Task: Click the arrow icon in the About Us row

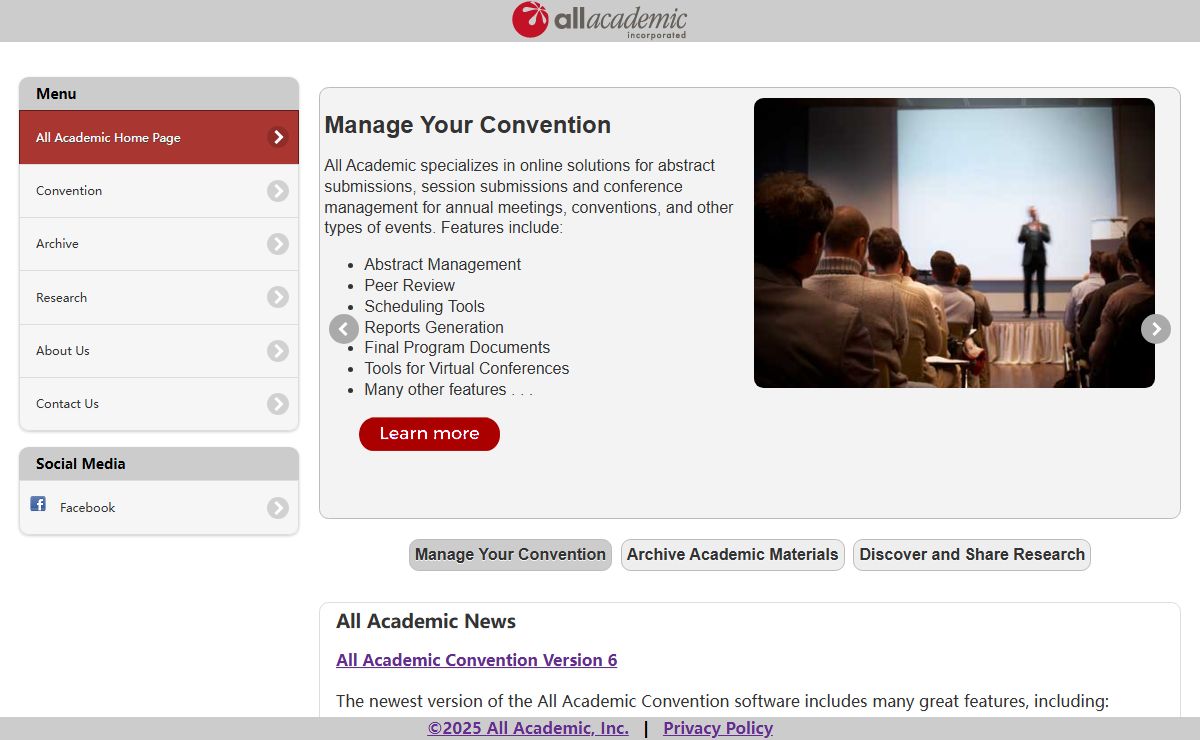Action: 278,351
